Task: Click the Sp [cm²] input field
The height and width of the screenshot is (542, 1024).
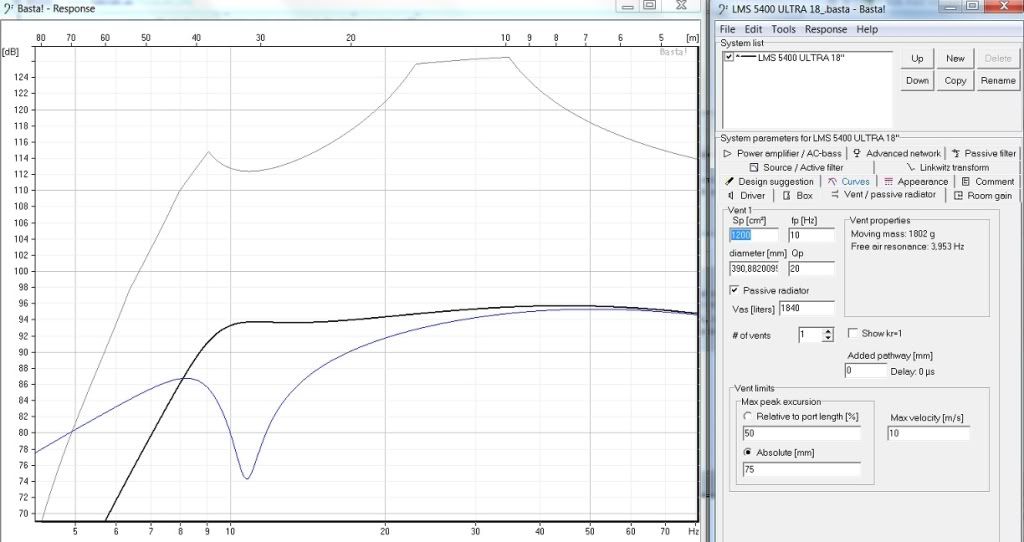Action: pos(754,235)
